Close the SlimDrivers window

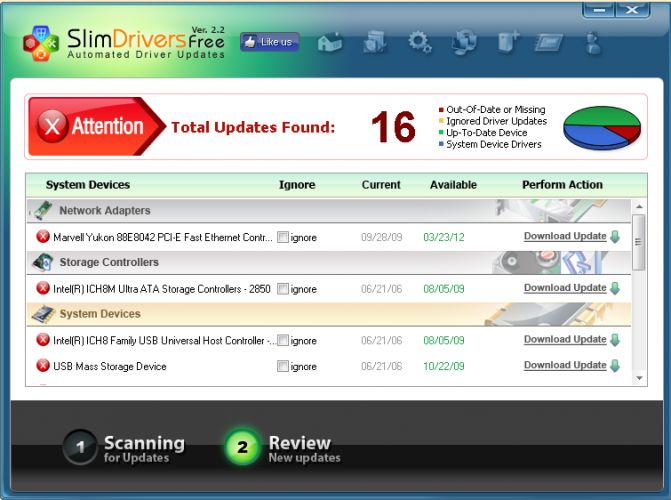point(632,9)
